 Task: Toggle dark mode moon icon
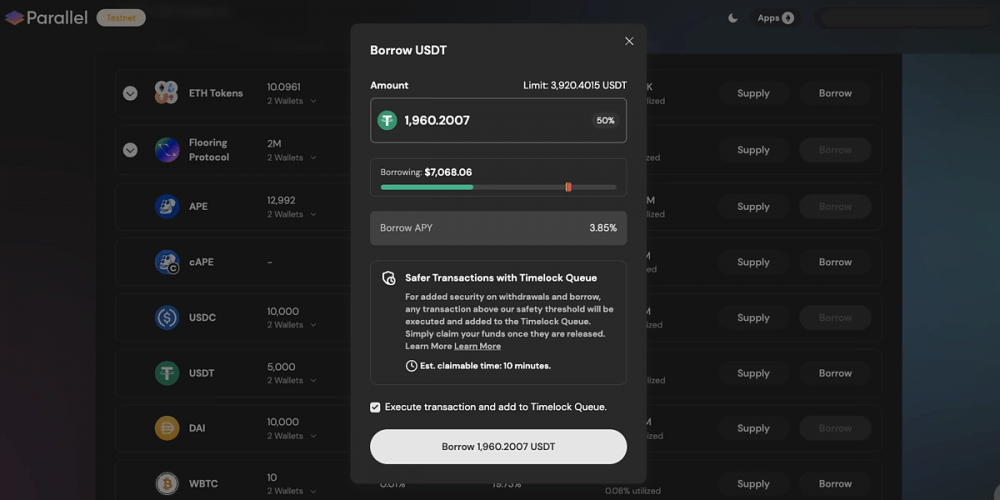click(x=733, y=18)
